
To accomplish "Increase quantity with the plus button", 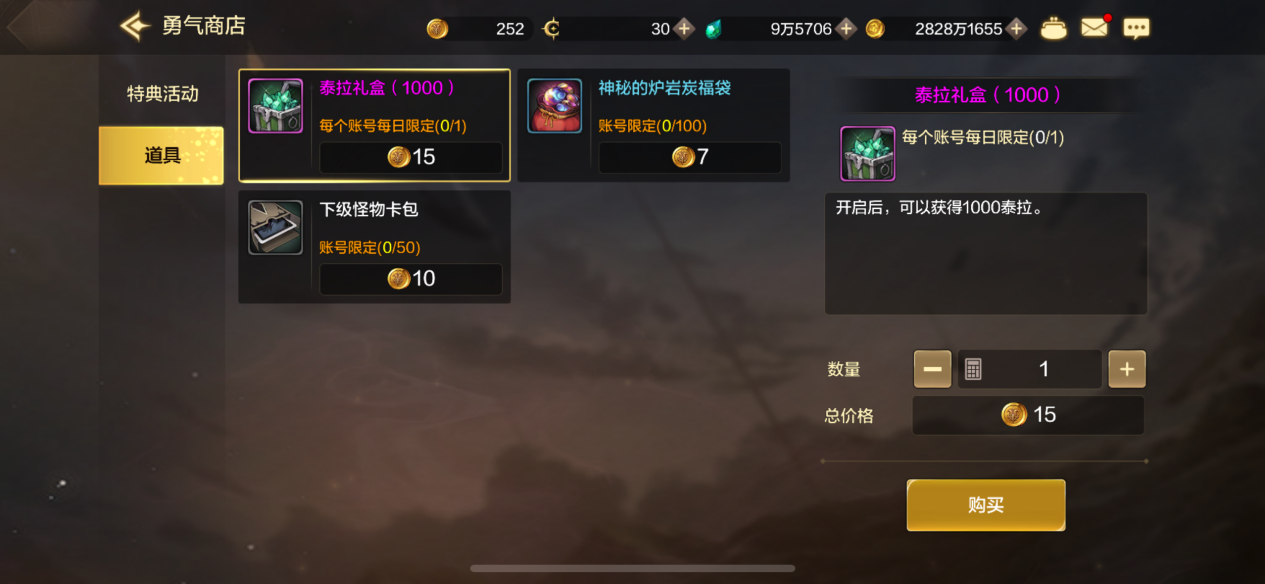I will [1127, 369].
